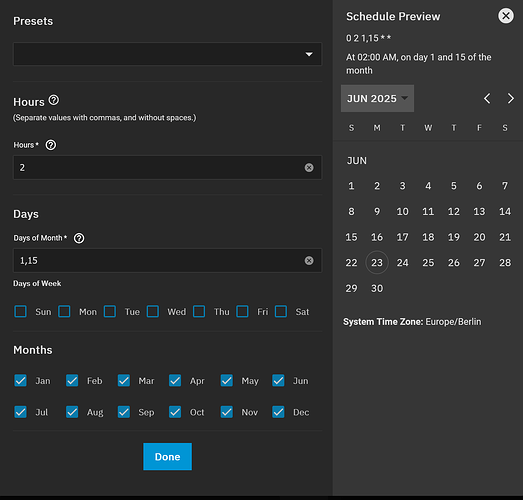
Task: Go to next month in calendar
Action: coord(510,98)
